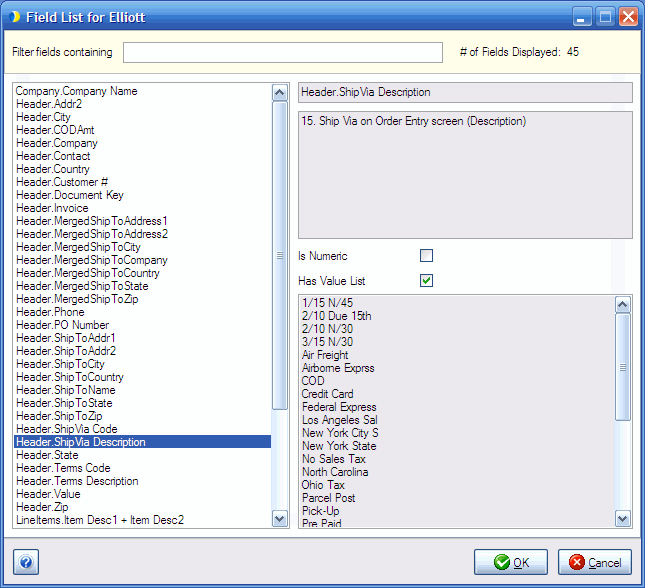Click the selected field name box at top right
Image resolution: width=645 pixels, height=588 pixels.
click(465, 93)
